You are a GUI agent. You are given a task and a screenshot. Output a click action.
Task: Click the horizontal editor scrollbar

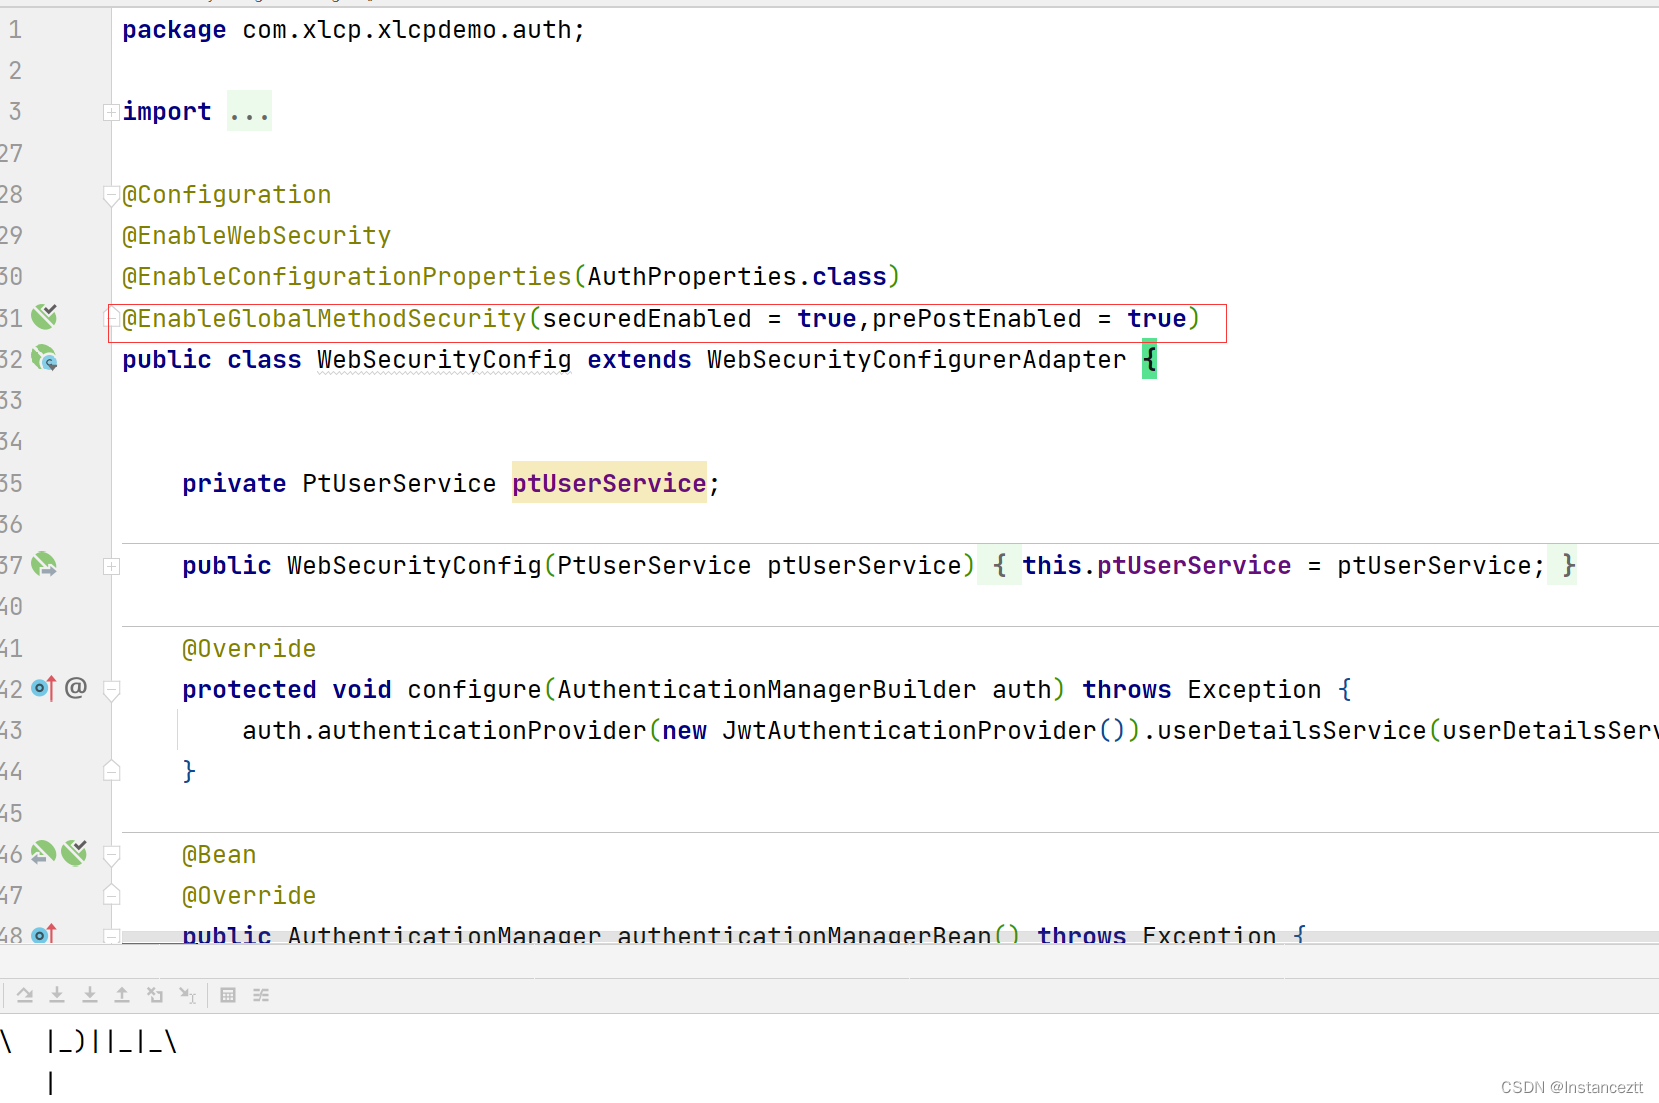point(890,937)
